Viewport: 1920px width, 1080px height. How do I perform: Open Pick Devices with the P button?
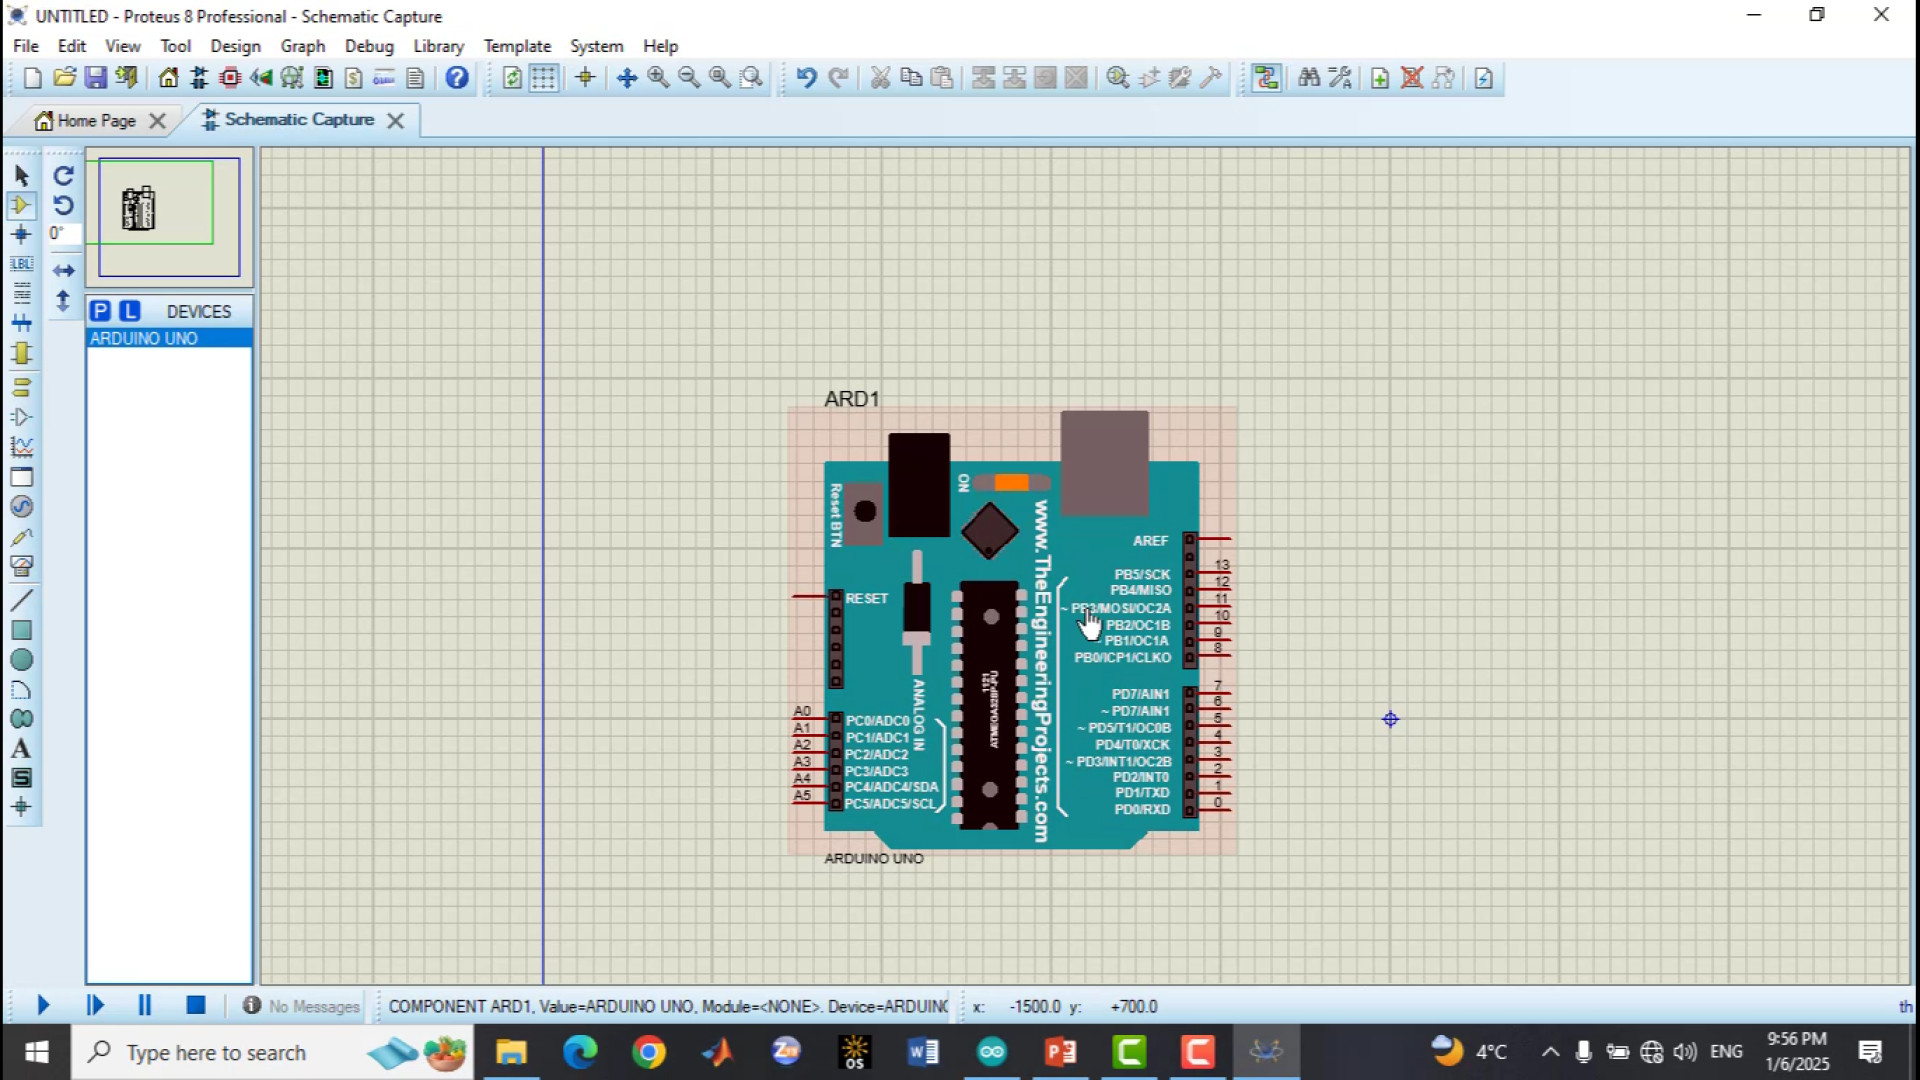pyautogui.click(x=100, y=311)
